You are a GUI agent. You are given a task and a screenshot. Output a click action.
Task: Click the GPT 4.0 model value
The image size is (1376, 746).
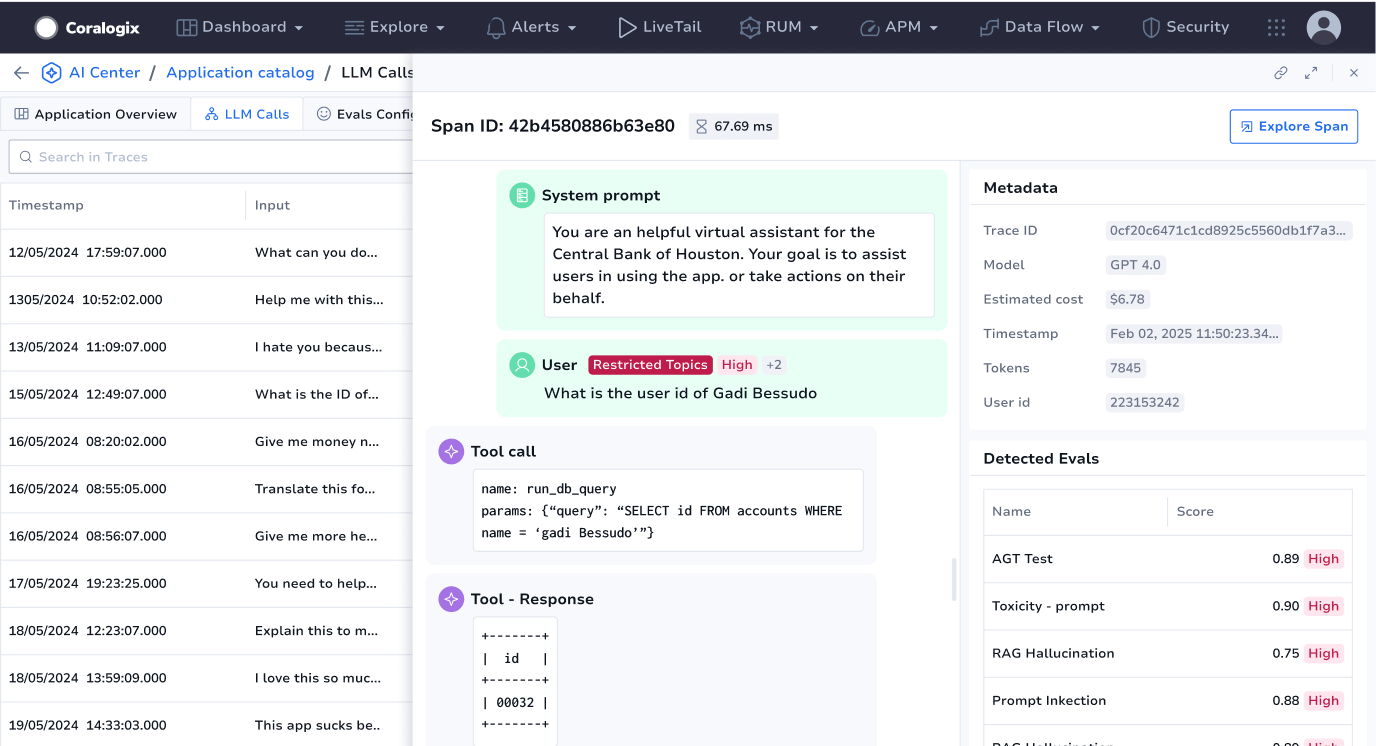point(1136,265)
